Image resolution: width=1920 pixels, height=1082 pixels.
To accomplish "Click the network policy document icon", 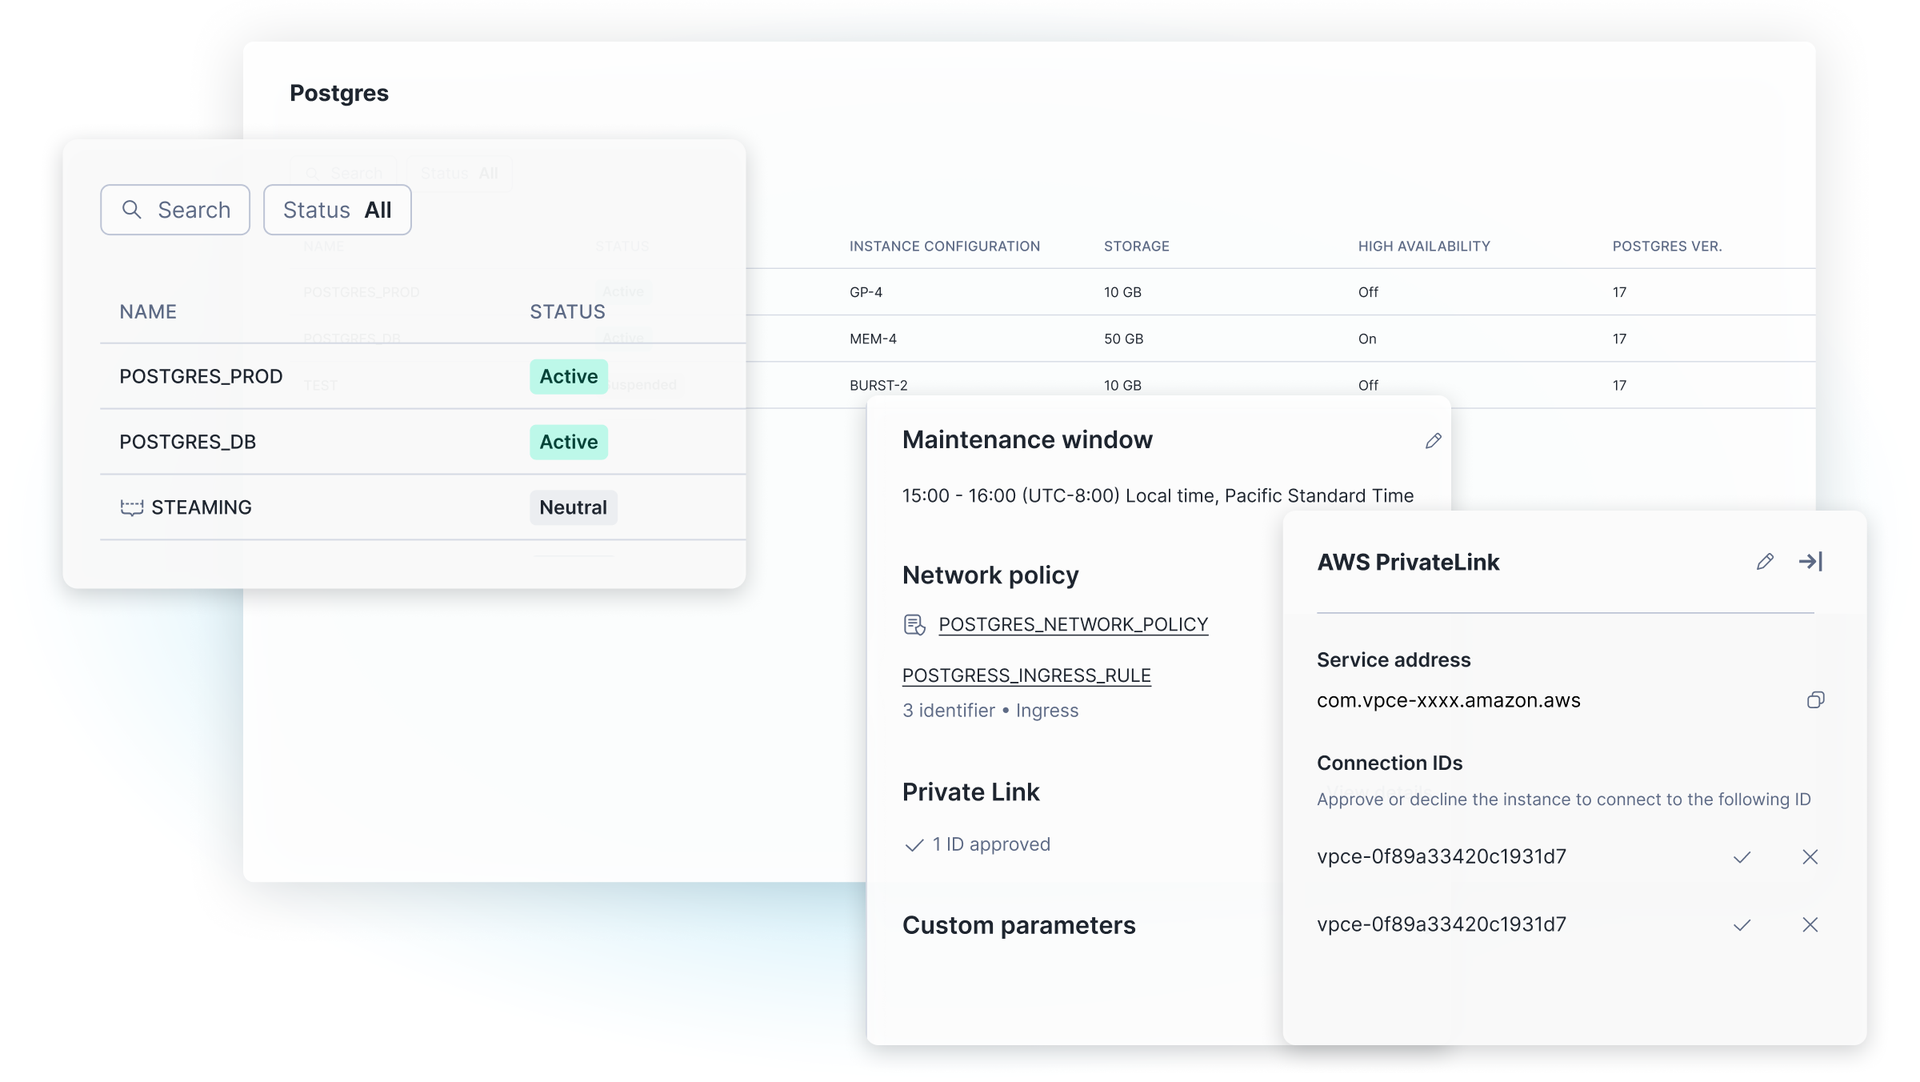I will pos(914,625).
